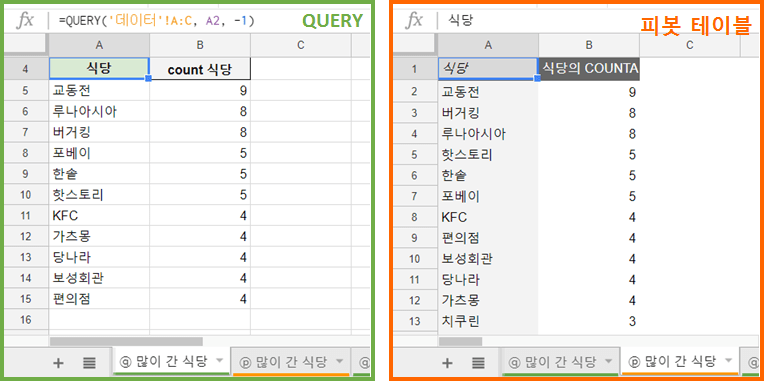
Task: Click KFC cell in pivot window
Action: point(488,217)
